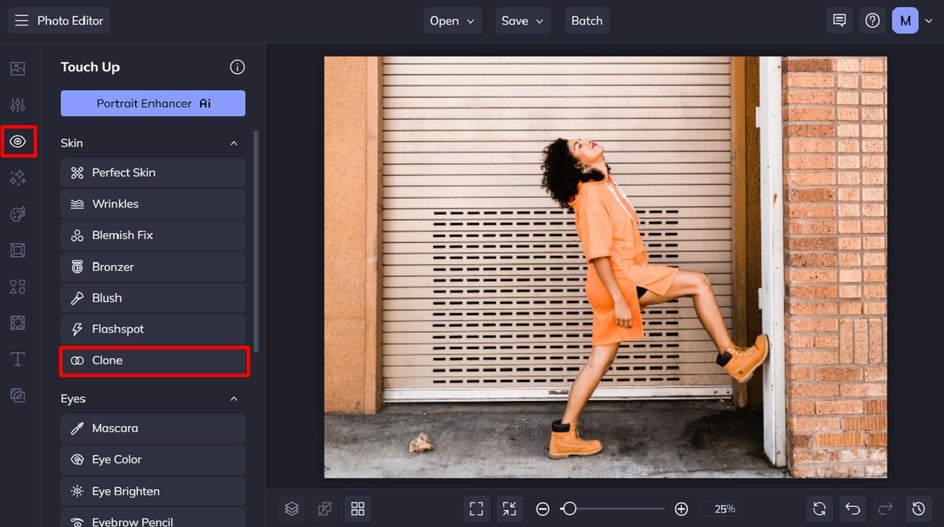
Task: Select the Touch Up eye icon
Action: 17,142
